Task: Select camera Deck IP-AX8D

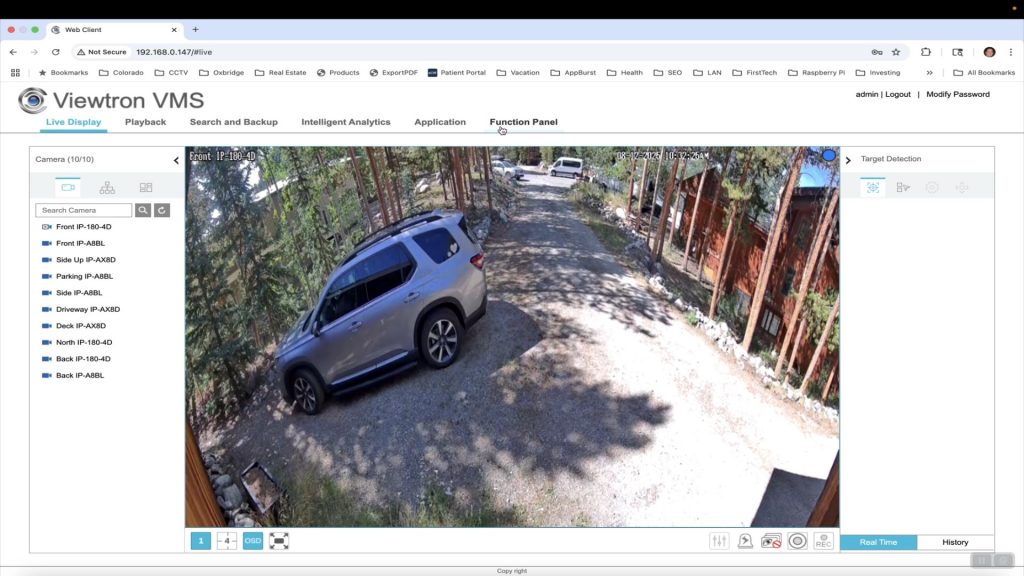Action: (x=81, y=326)
